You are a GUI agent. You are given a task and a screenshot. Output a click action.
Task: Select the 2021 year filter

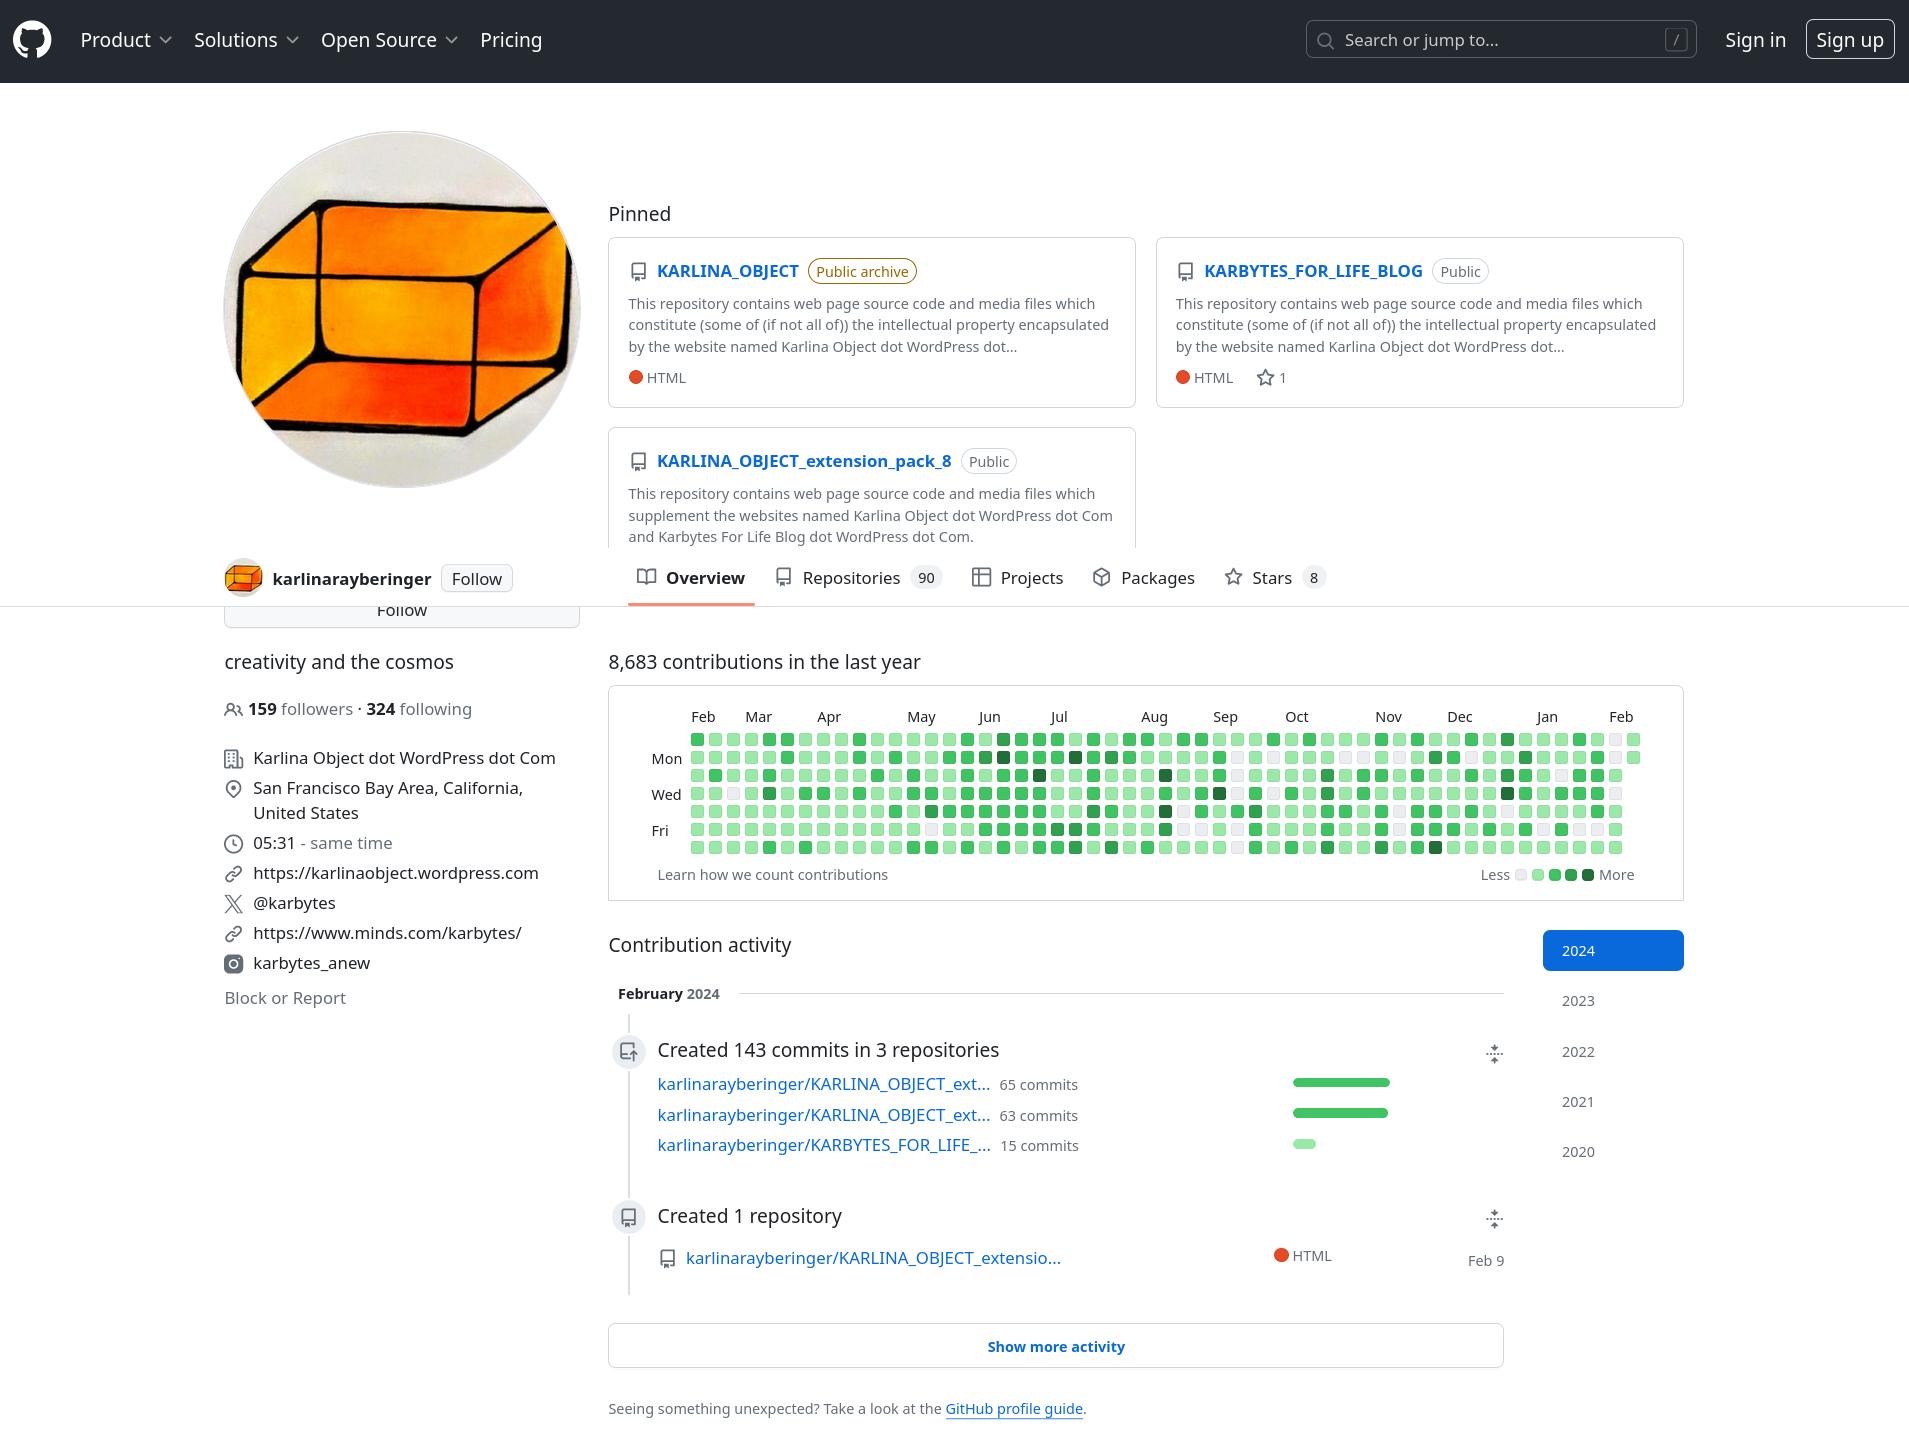[1612, 1102]
